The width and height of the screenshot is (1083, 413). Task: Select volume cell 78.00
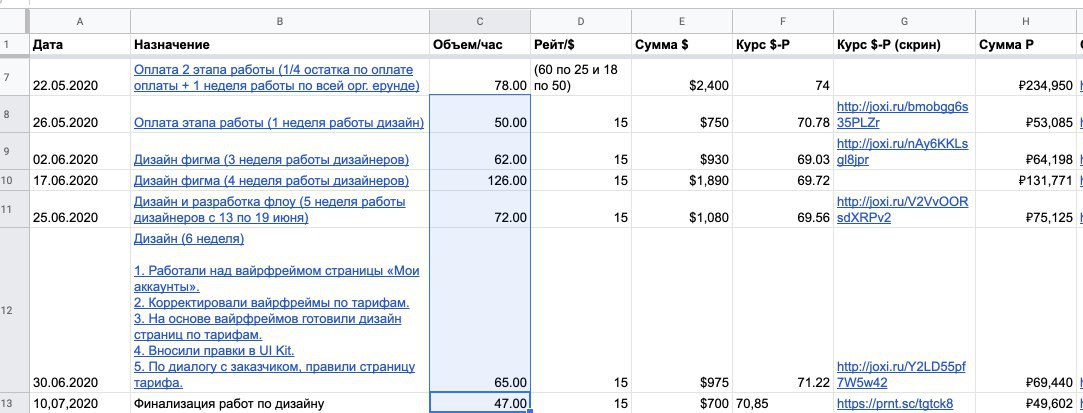(x=480, y=77)
